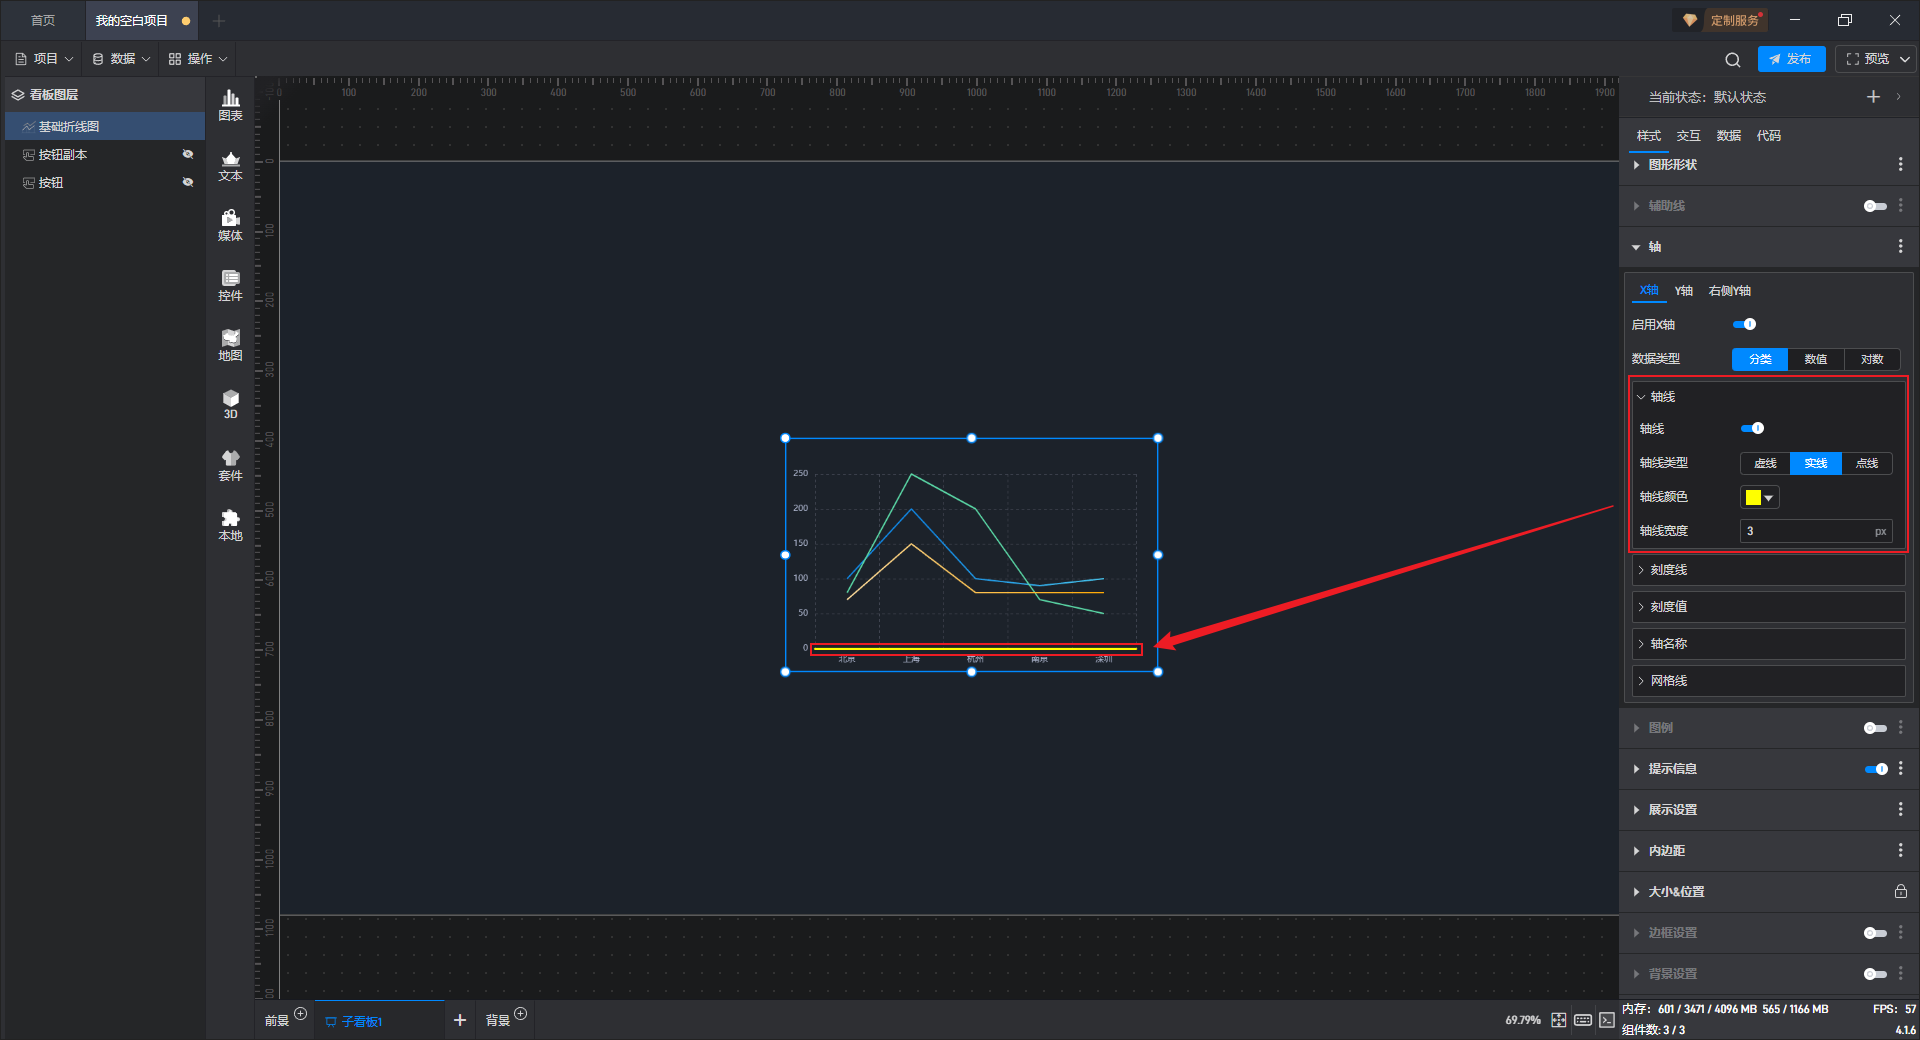Viewport: 1920px width, 1040px height.
Task: Select the 子看板1 board tab
Action: click(378, 1021)
